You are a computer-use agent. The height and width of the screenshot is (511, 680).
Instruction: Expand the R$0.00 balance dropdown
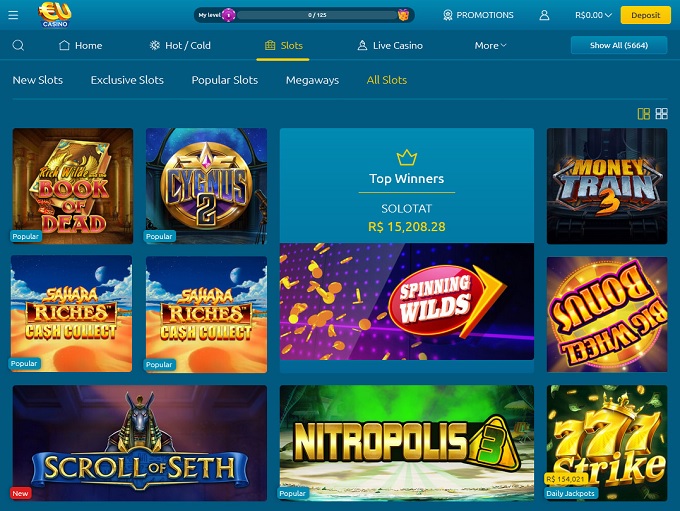coord(593,15)
